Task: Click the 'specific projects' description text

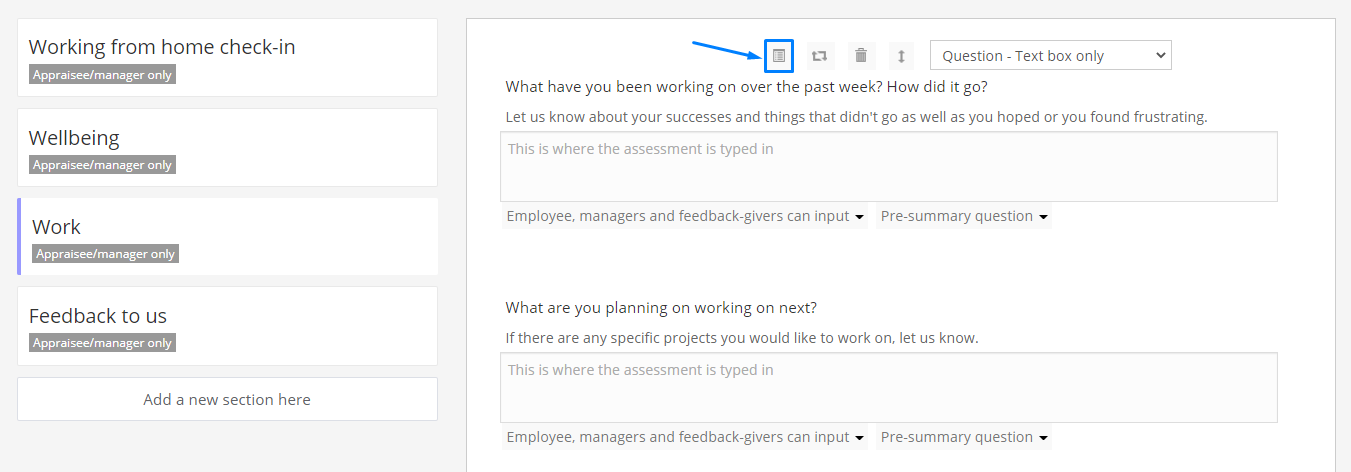Action: (x=741, y=338)
